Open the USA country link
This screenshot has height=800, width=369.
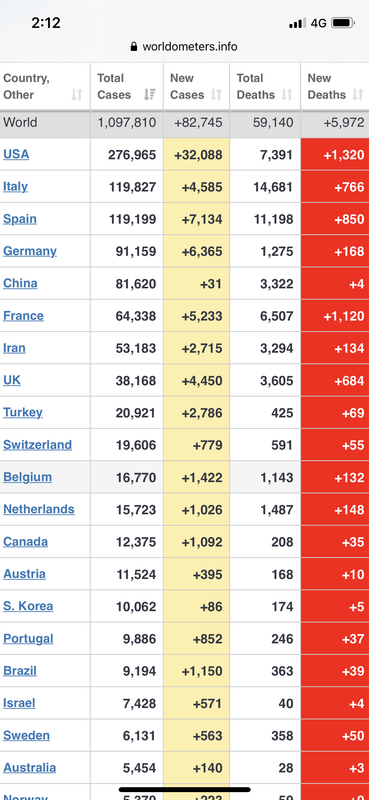16,154
